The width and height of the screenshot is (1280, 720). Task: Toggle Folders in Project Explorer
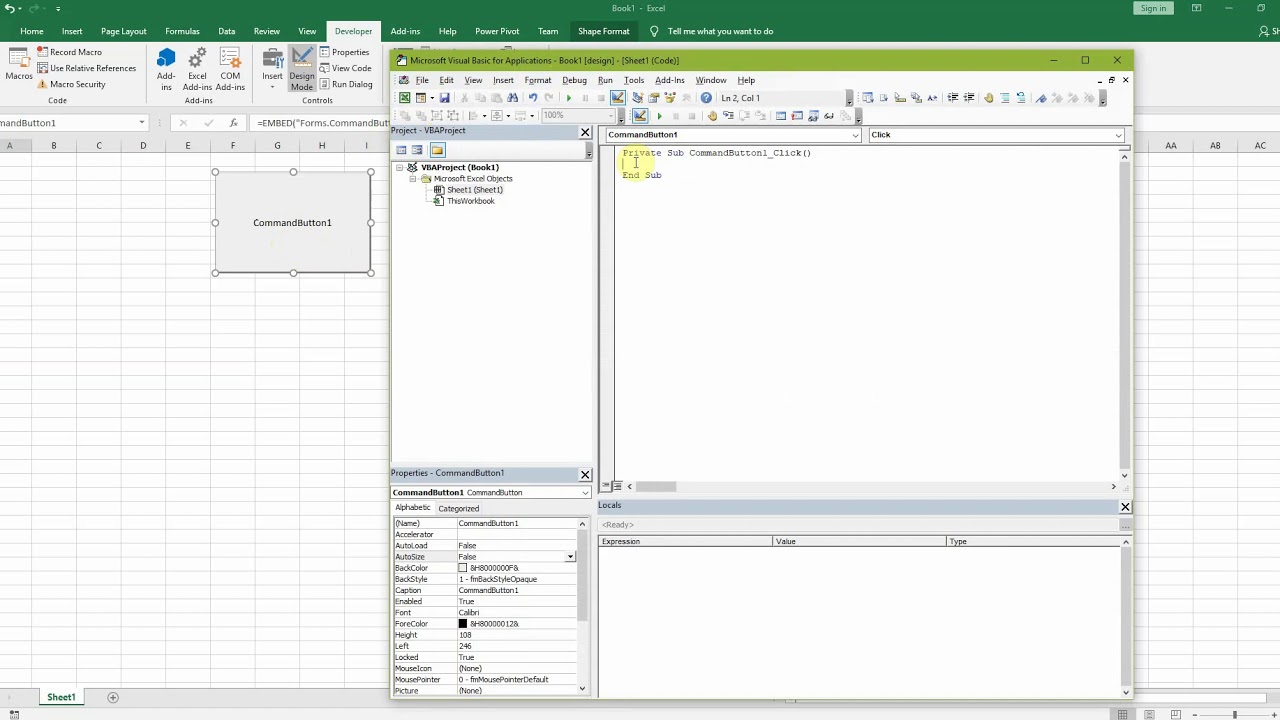click(437, 150)
